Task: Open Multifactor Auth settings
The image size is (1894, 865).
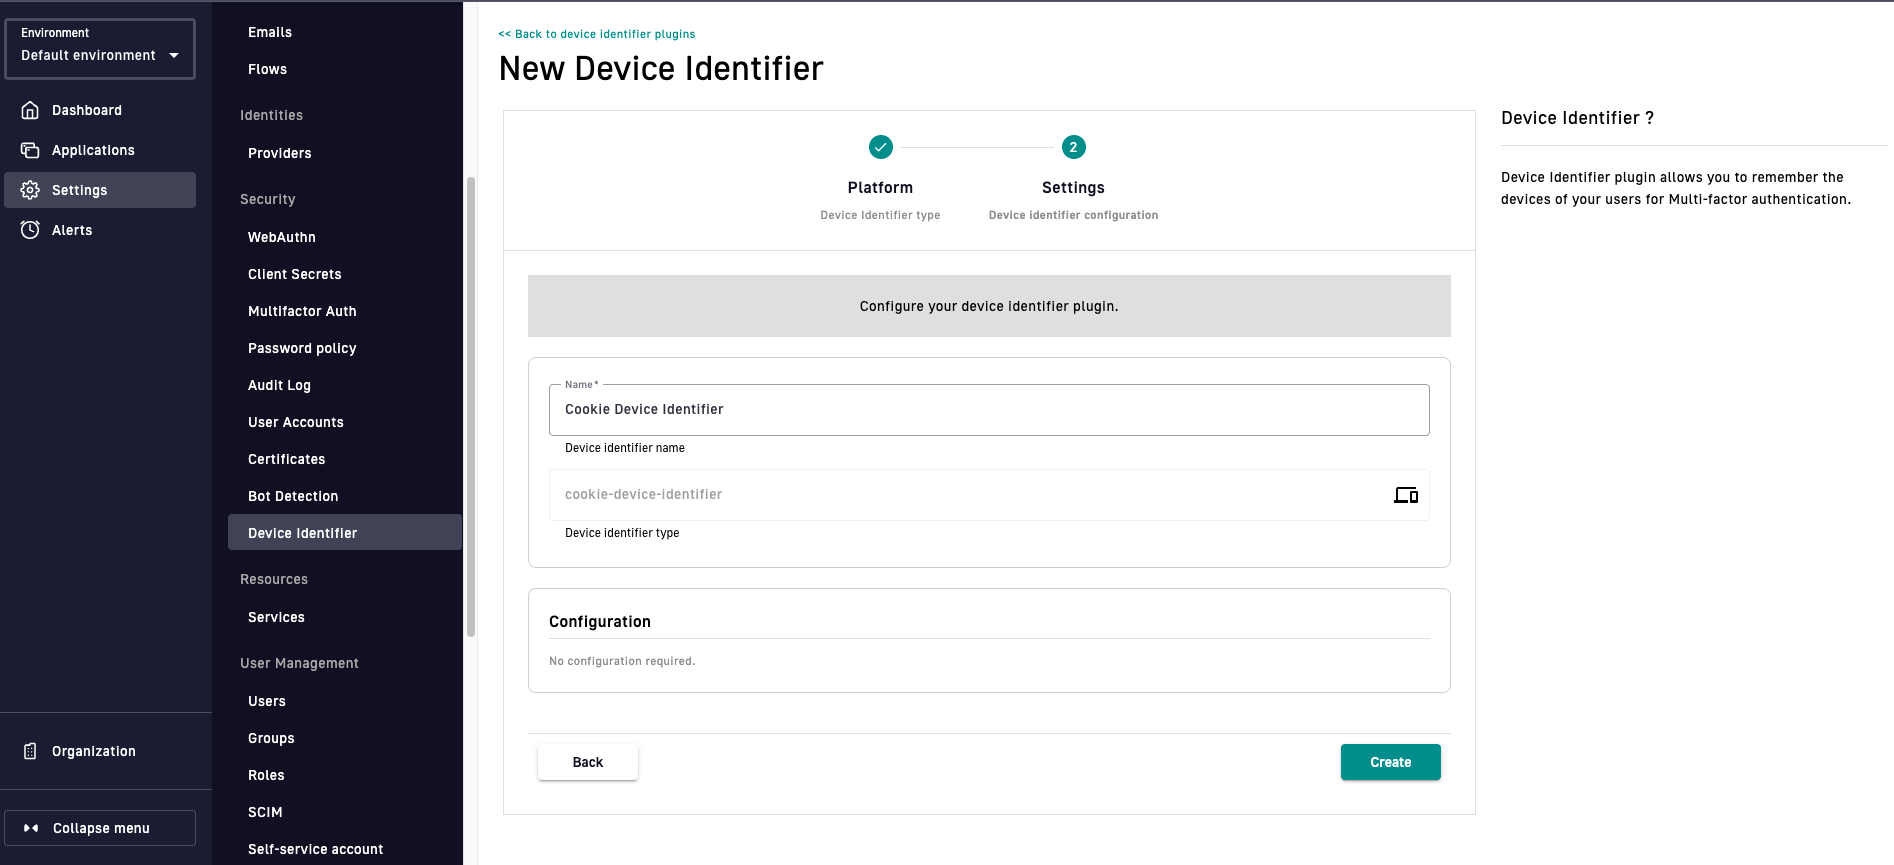Action: coord(302,311)
